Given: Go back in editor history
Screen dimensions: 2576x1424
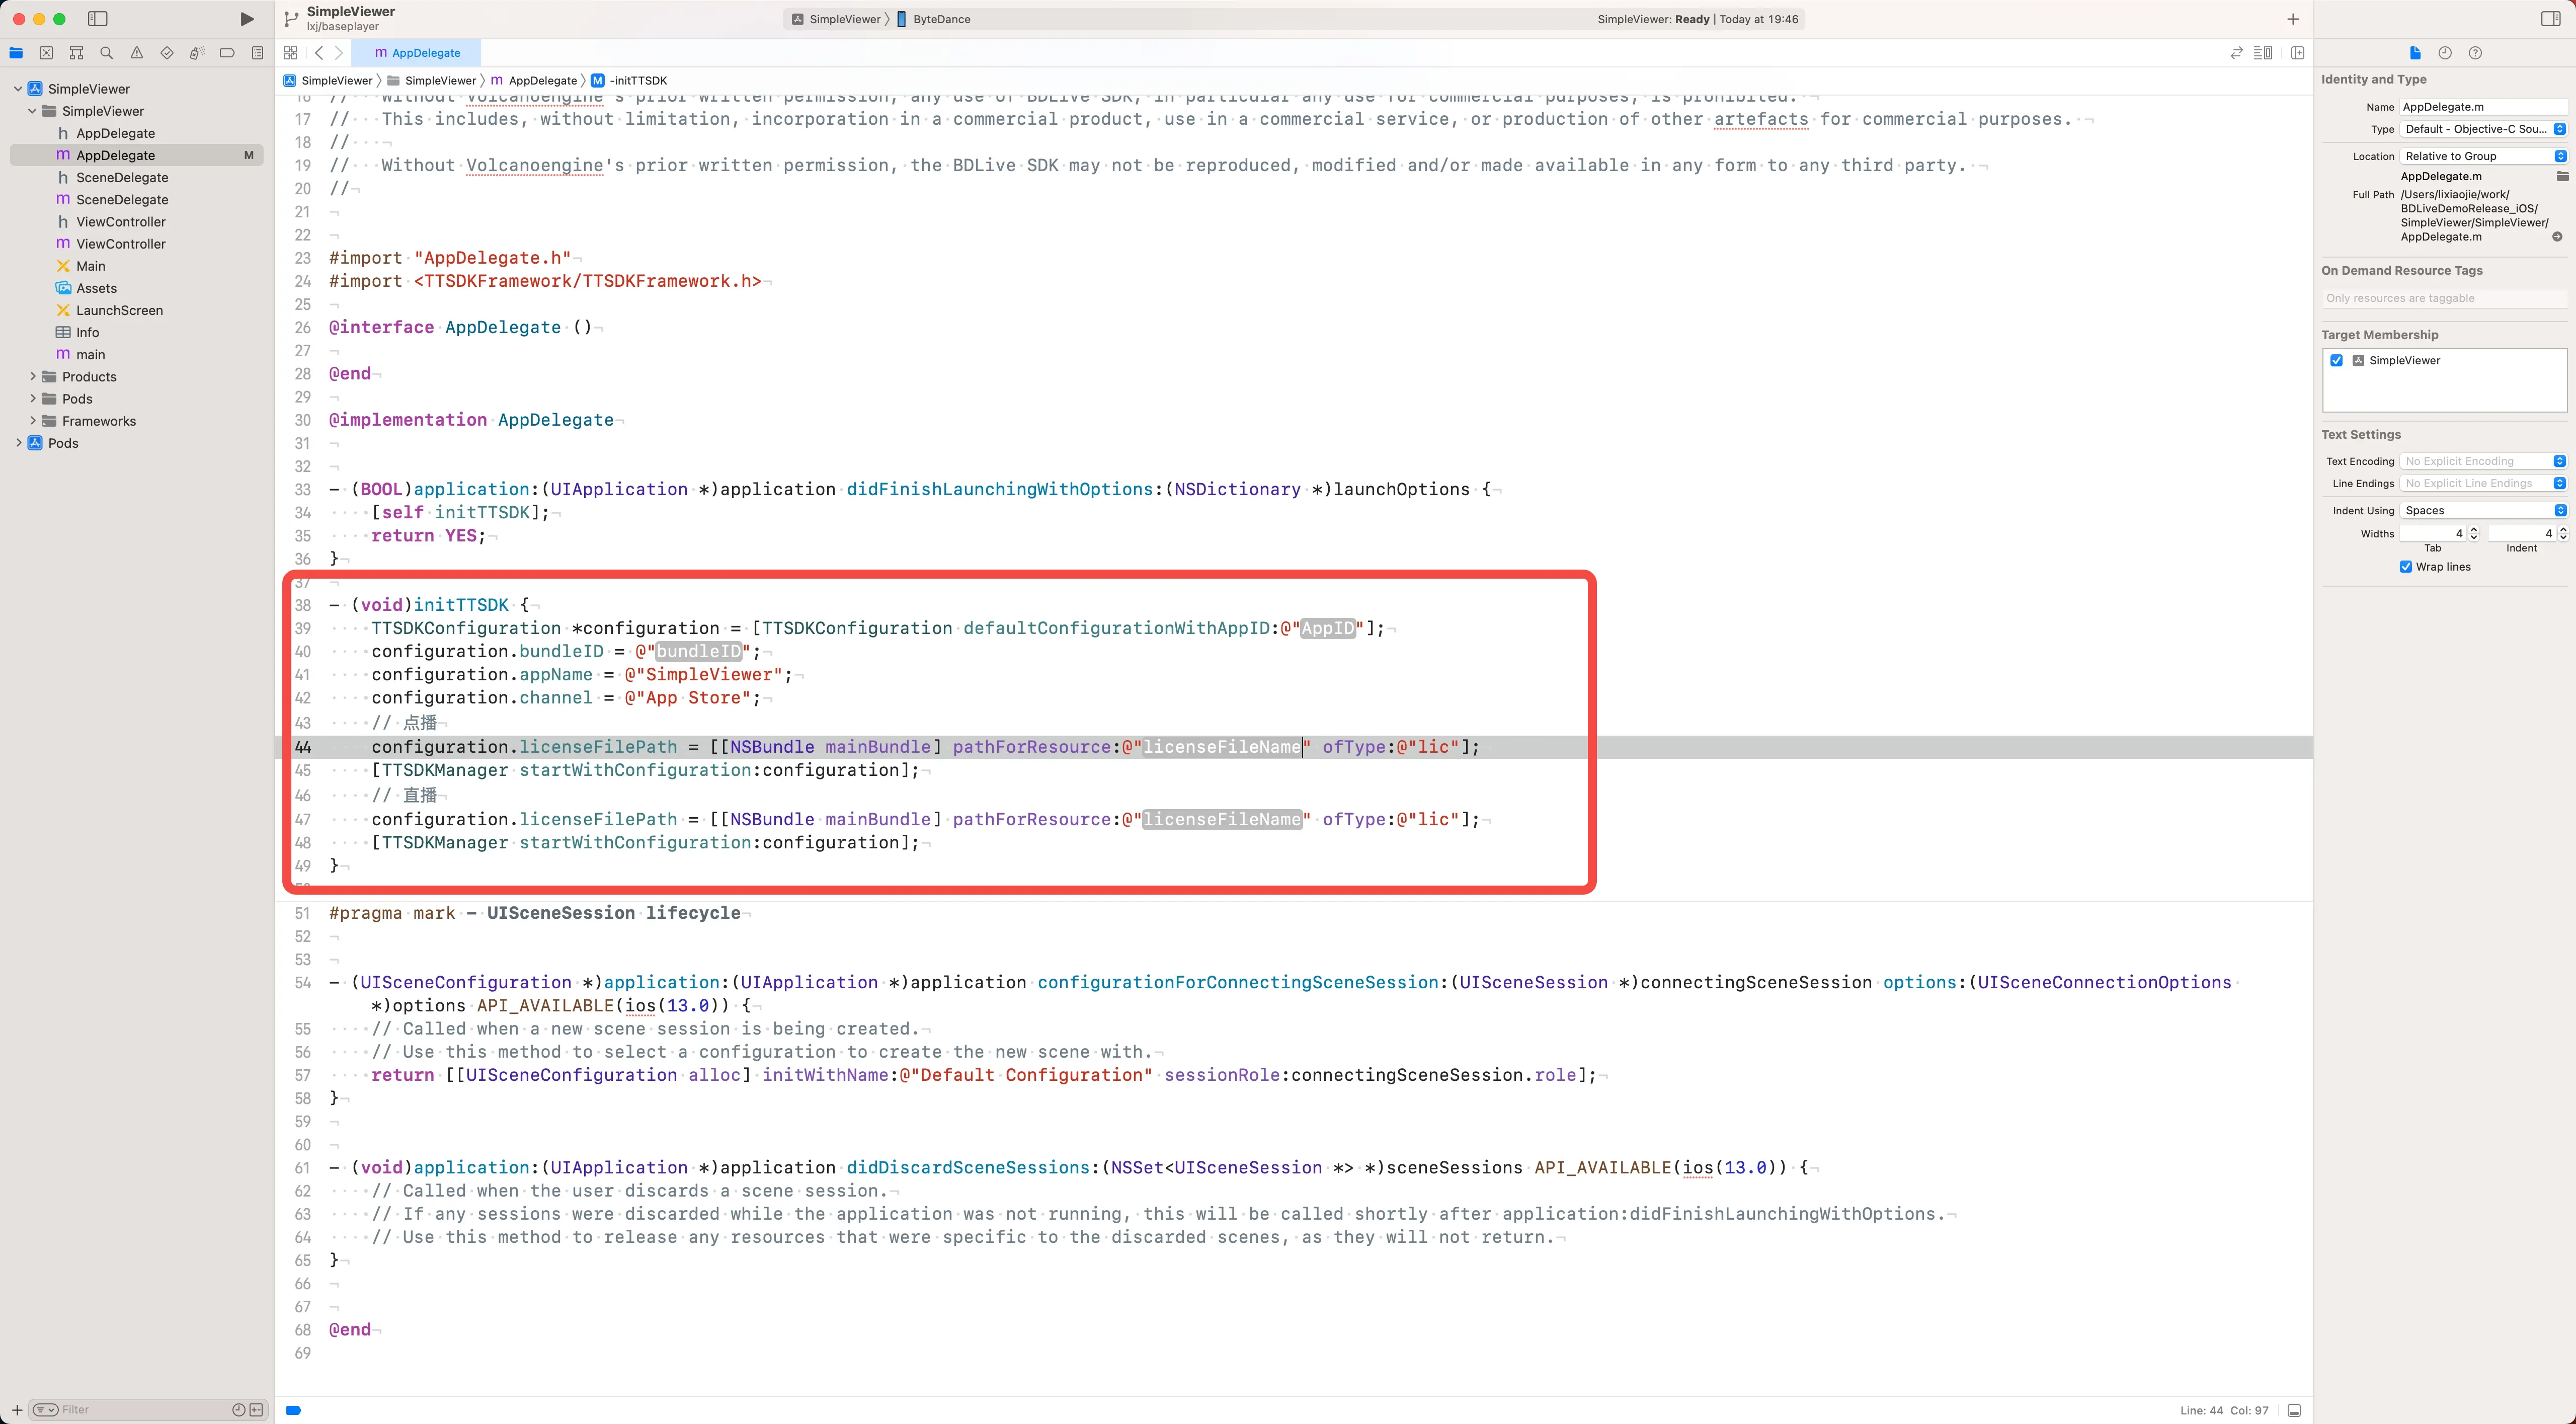Looking at the screenshot, I should click(319, 53).
